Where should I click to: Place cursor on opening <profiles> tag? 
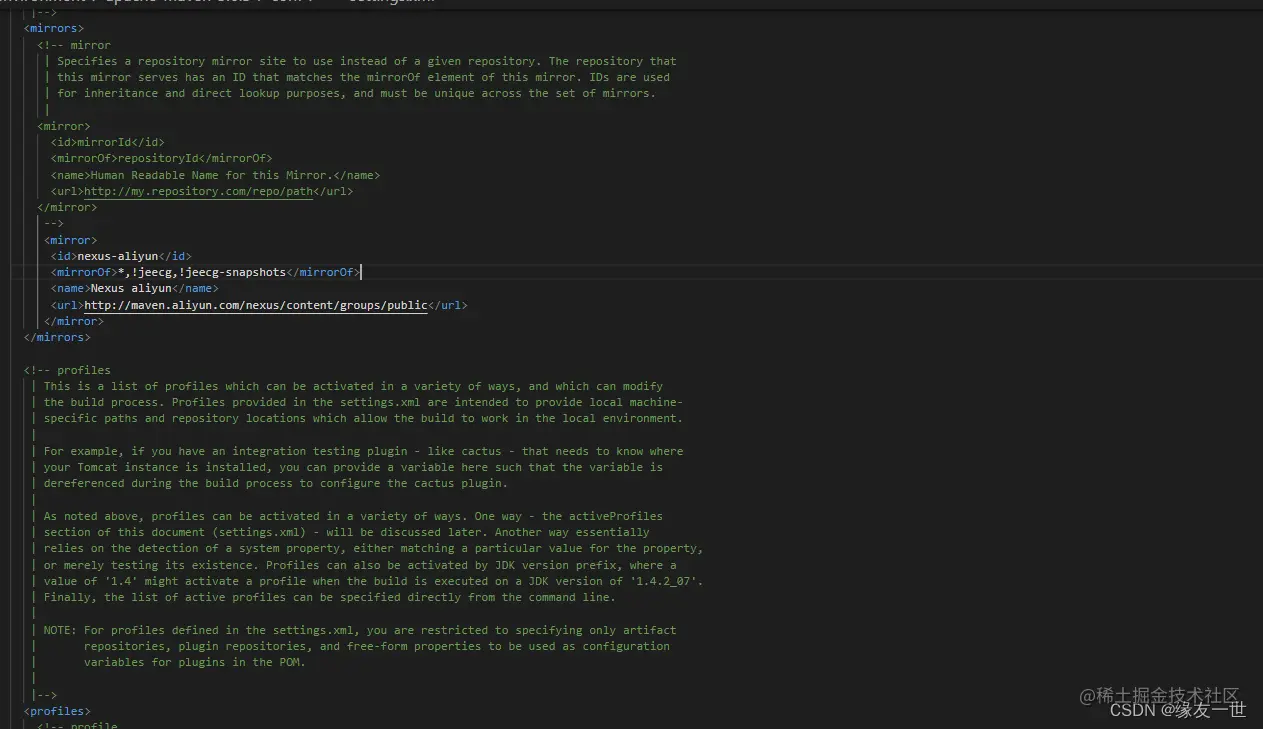57,711
